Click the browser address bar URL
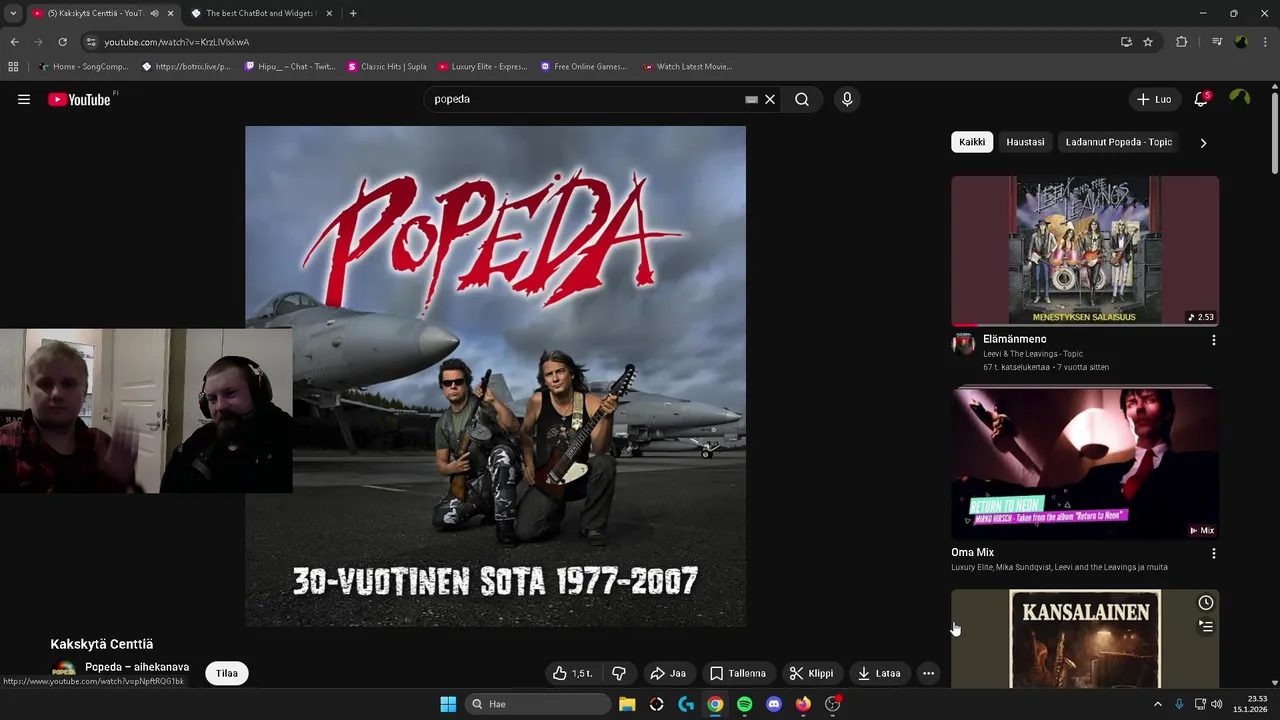This screenshot has height=720, width=1280. (177, 42)
